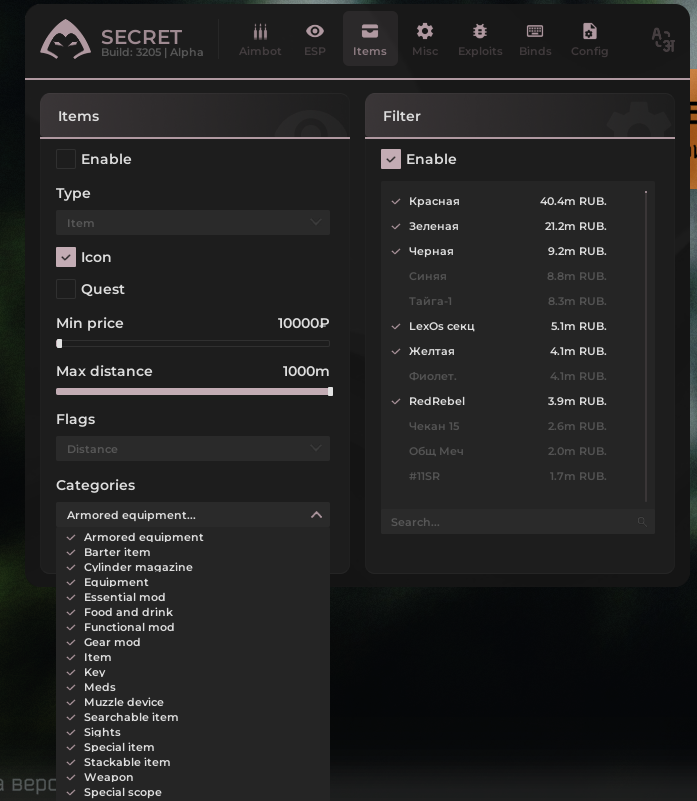Switch to the Items tab

point(370,39)
